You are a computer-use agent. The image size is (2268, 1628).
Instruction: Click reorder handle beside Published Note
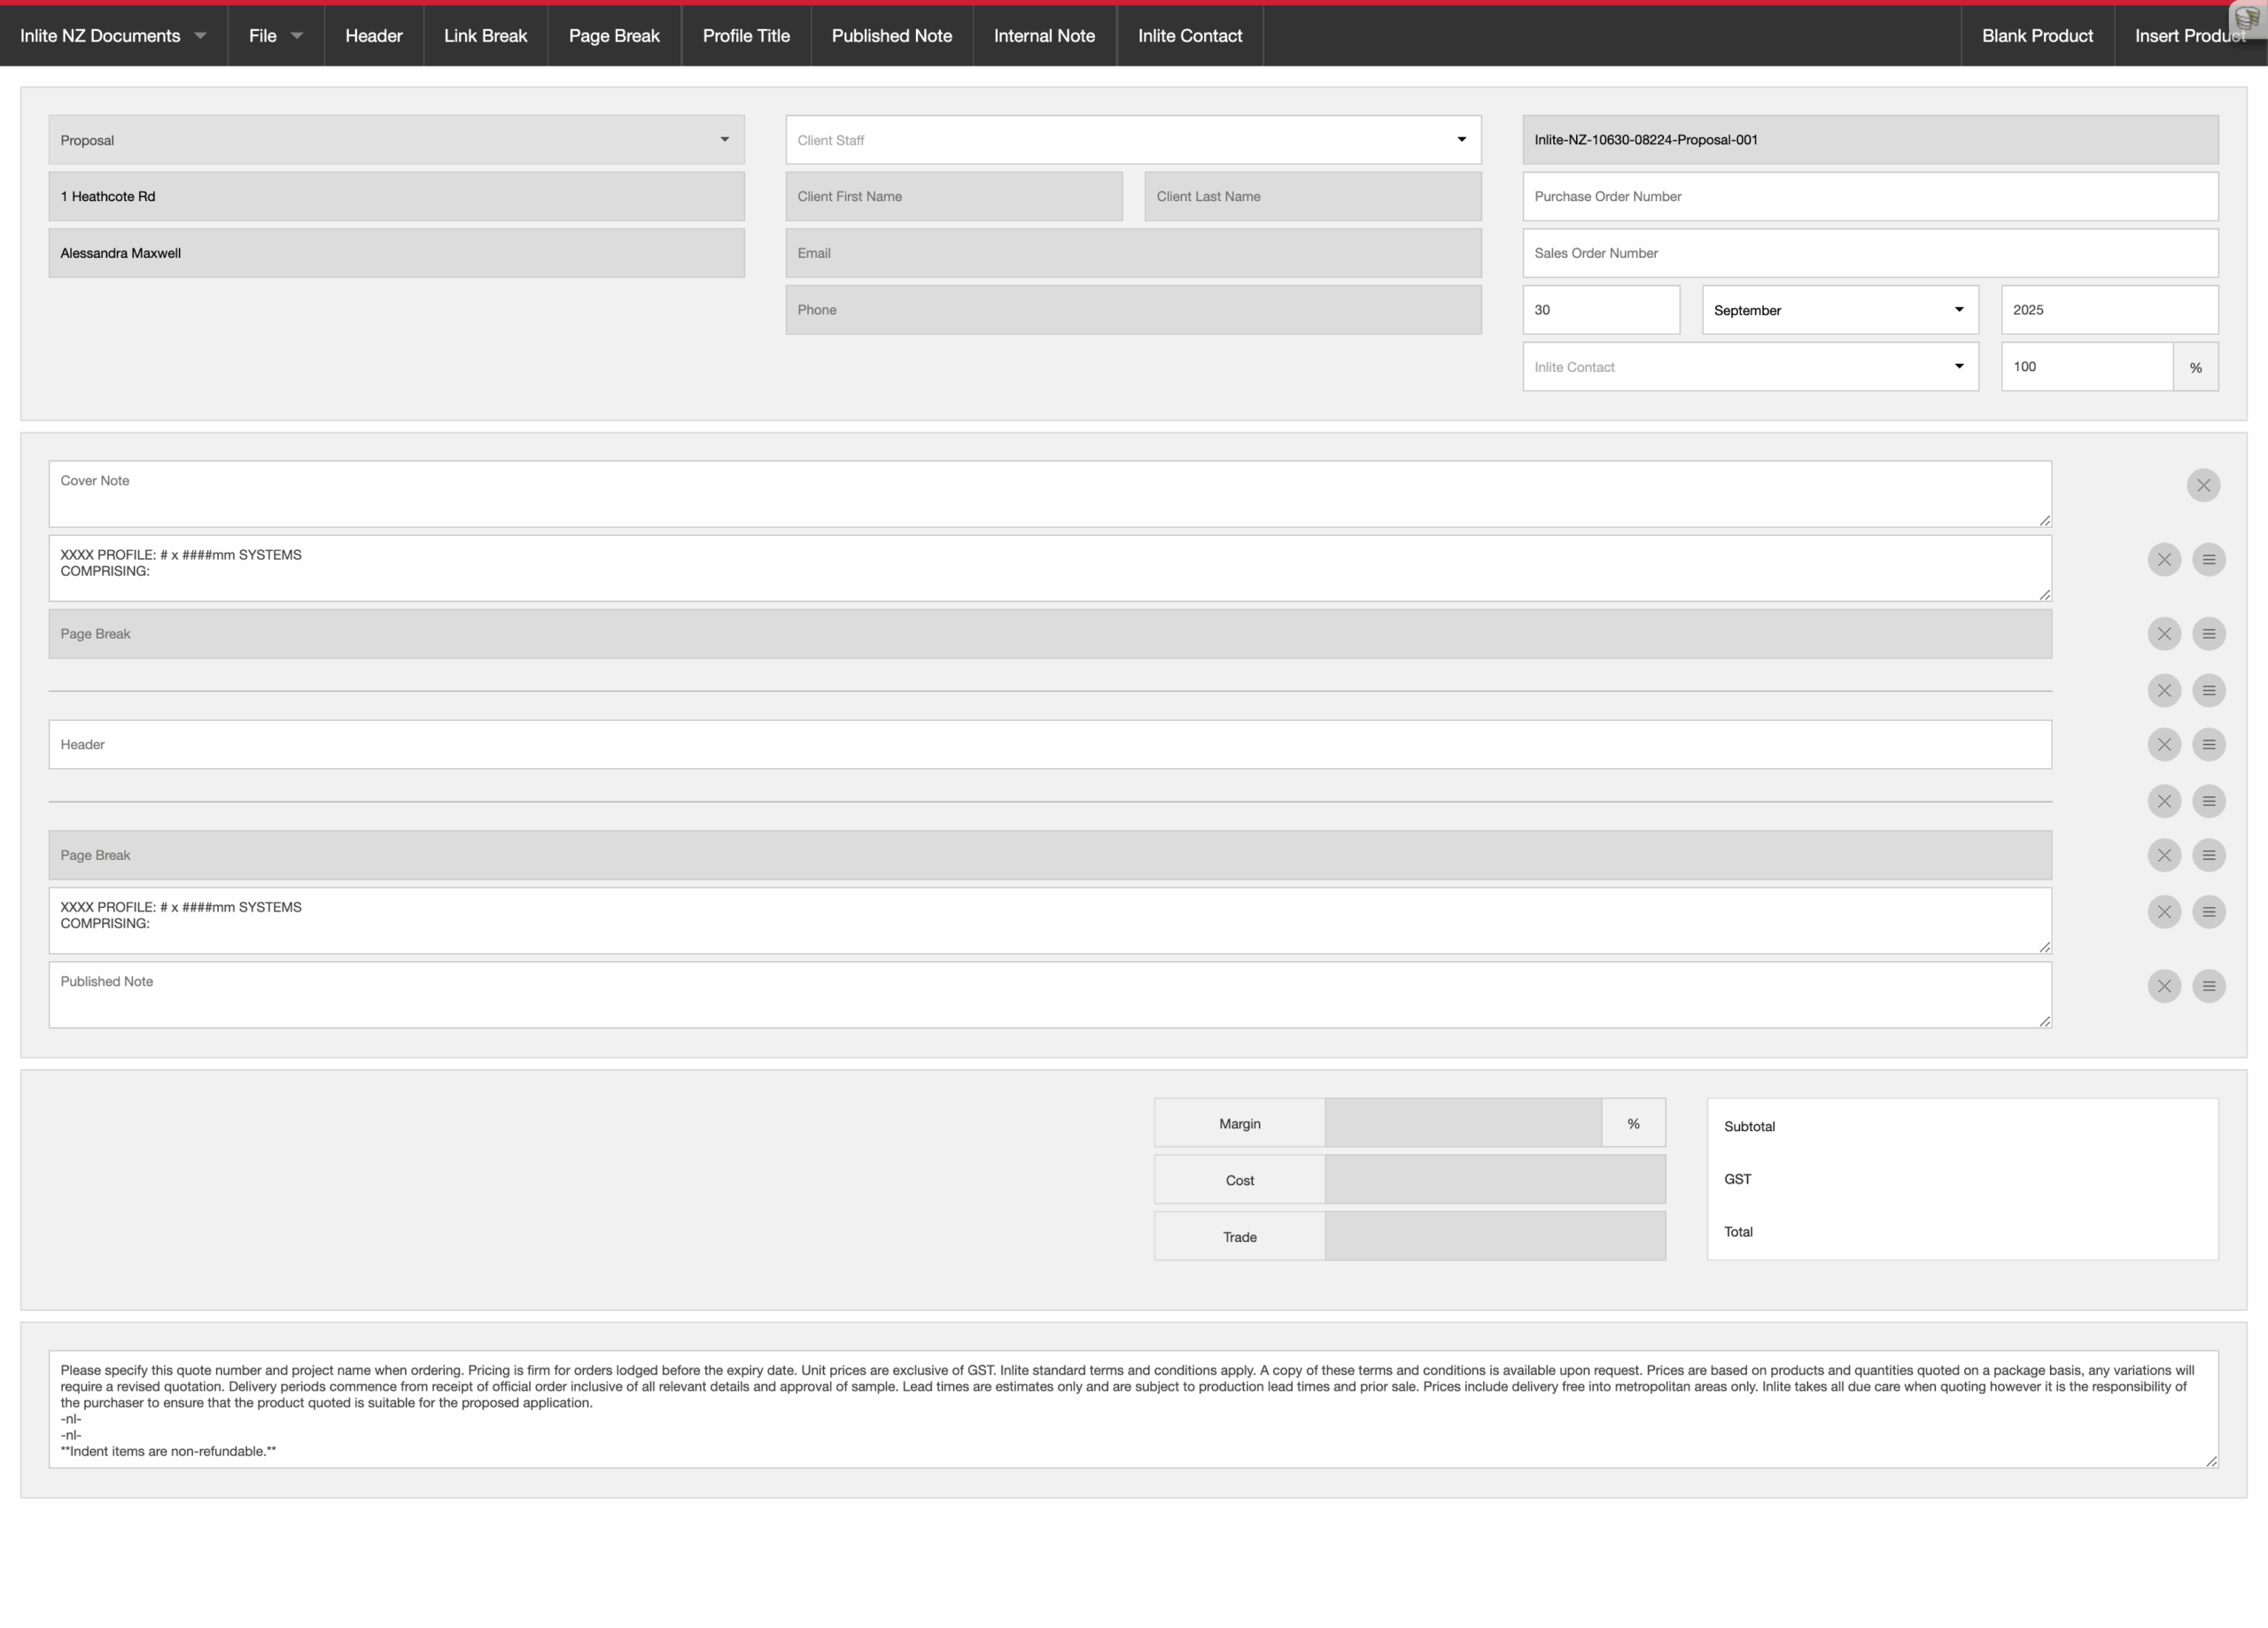click(2209, 986)
